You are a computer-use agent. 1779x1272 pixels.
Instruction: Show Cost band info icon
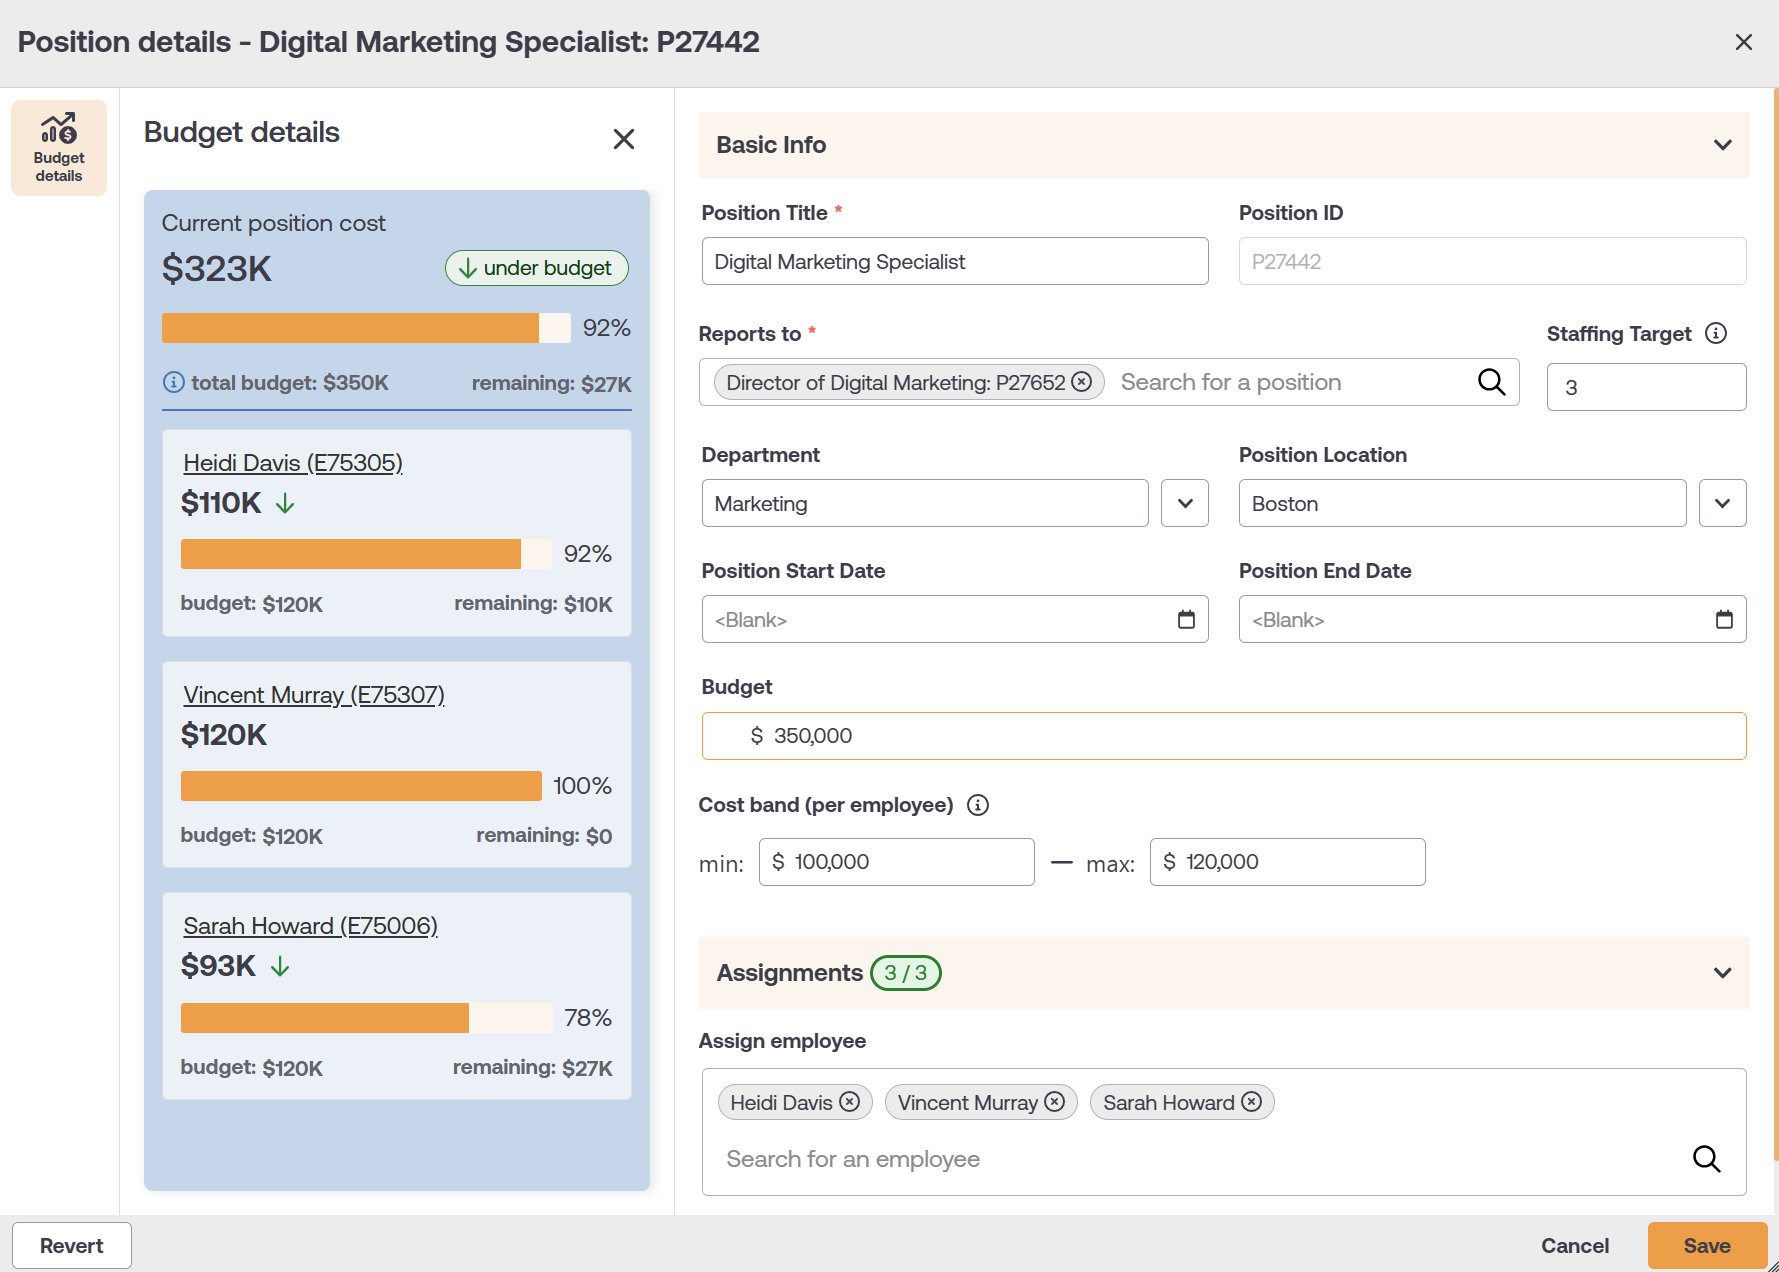(978, 805)
